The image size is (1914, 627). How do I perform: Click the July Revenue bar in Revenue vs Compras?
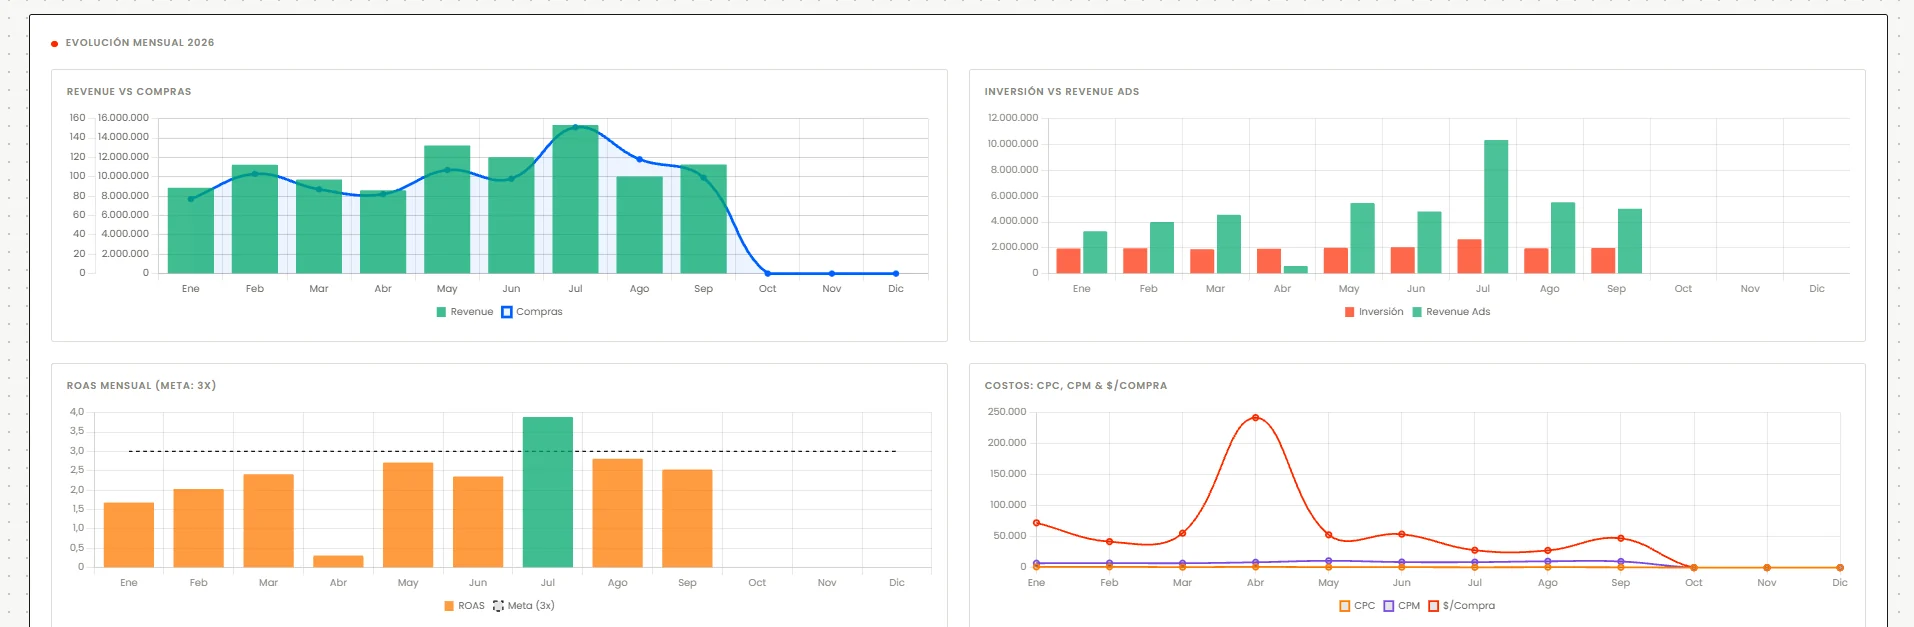[x=575, y=199]
